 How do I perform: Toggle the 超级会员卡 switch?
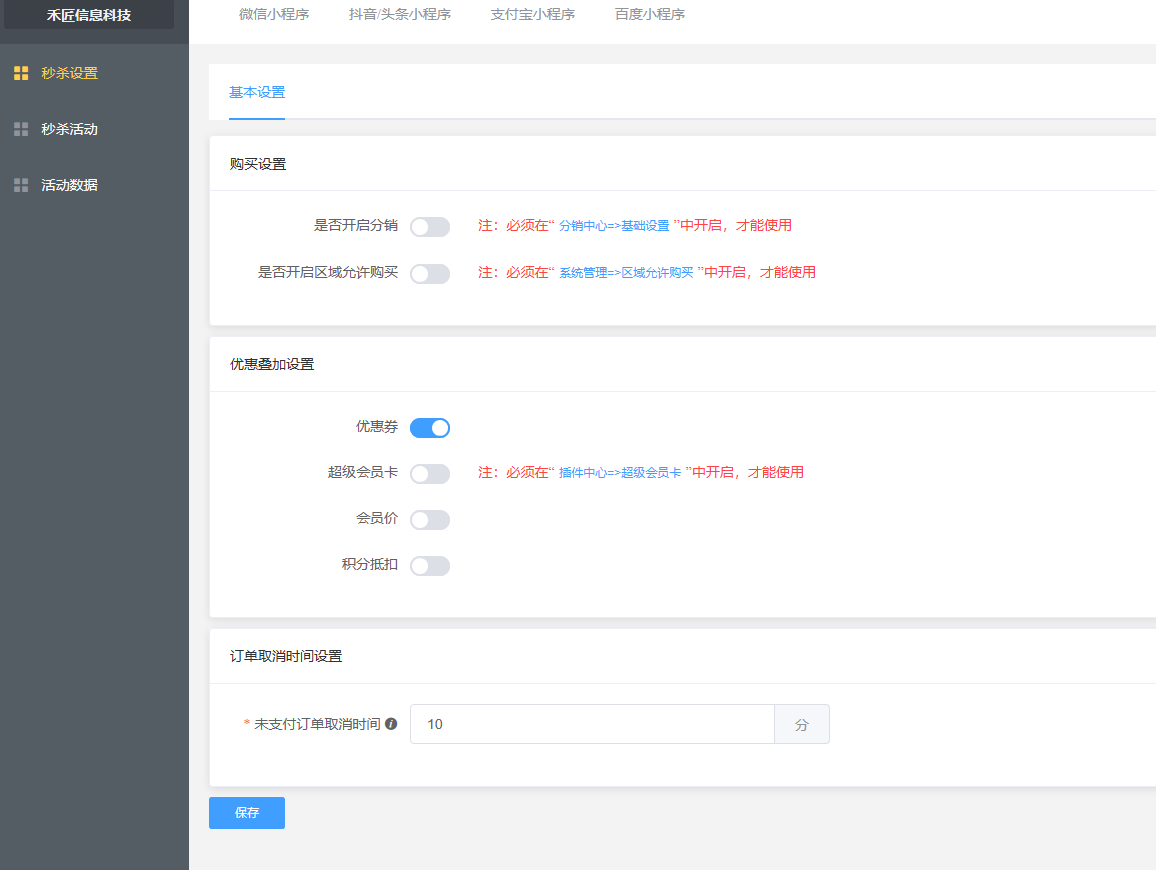[430, 473]
